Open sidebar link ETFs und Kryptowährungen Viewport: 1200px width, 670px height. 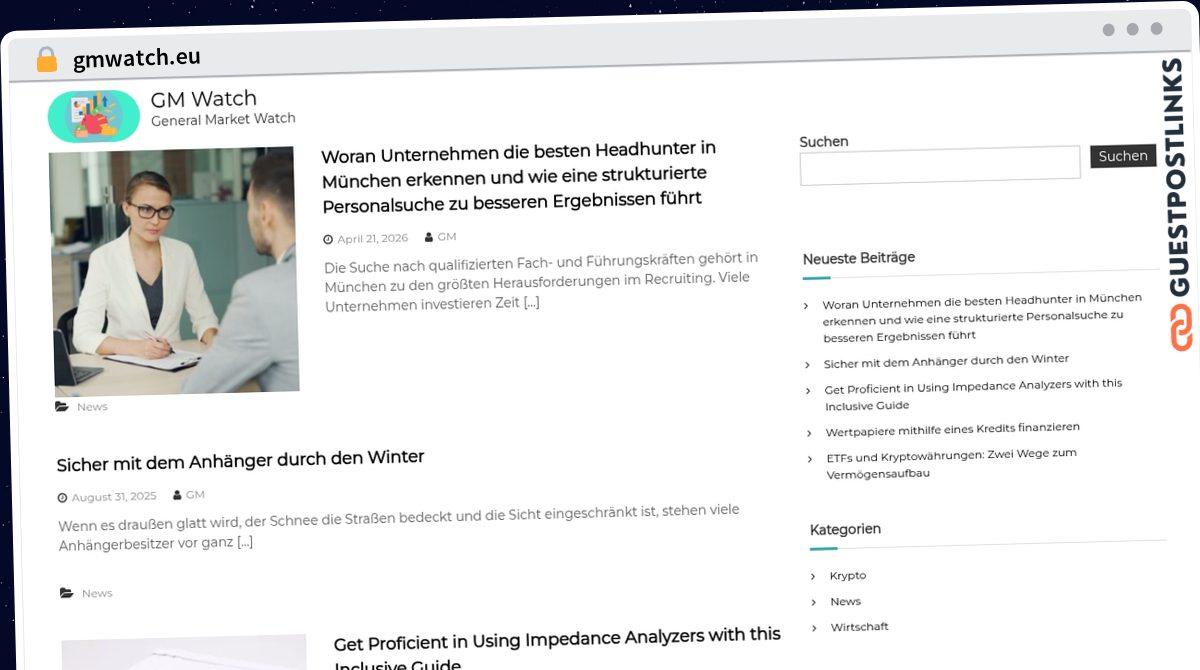(951, 463)
